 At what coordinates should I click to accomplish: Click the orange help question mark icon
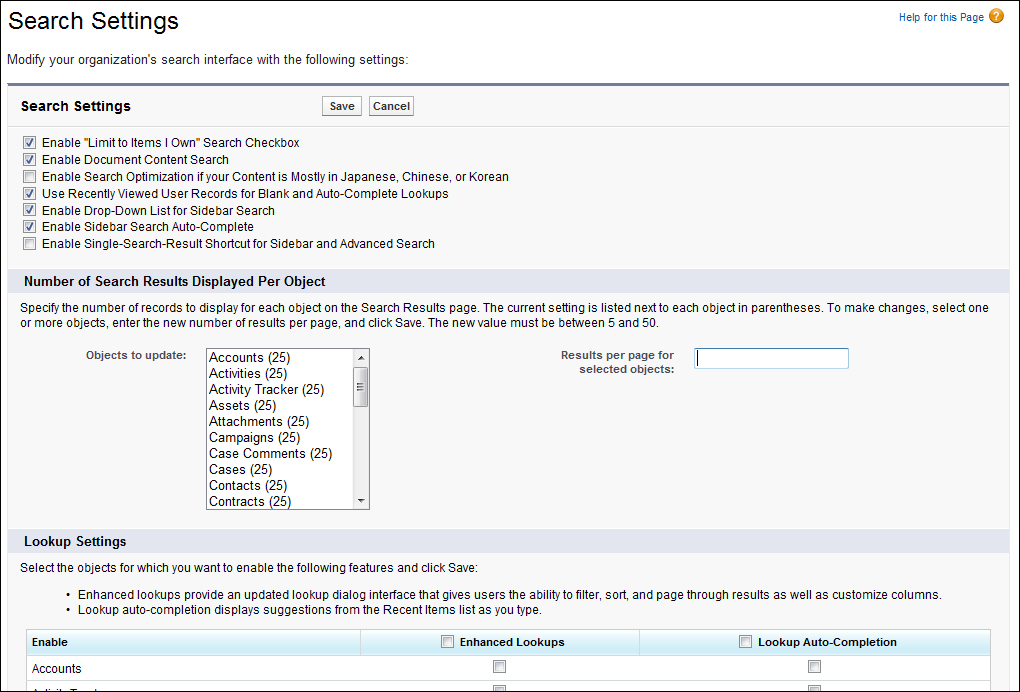(x=996, y=17)
